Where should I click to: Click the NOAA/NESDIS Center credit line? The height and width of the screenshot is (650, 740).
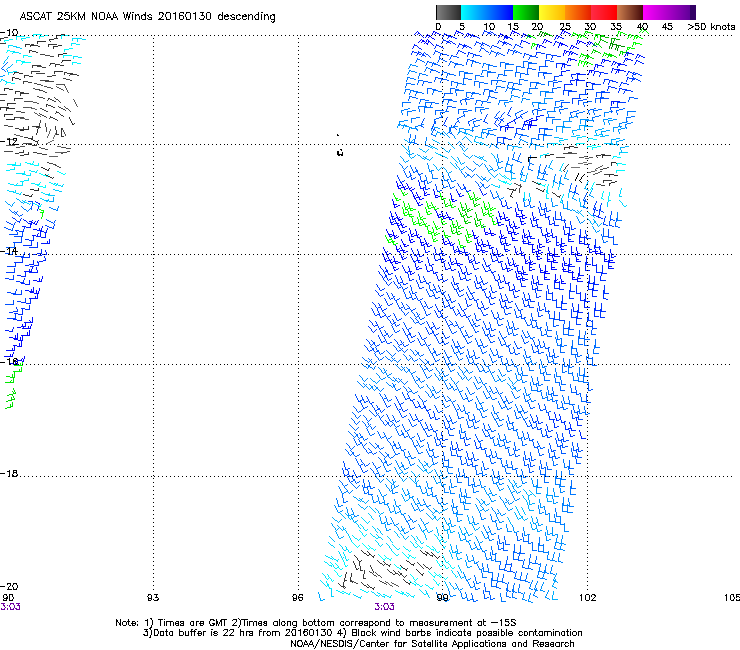click(432, 644)
